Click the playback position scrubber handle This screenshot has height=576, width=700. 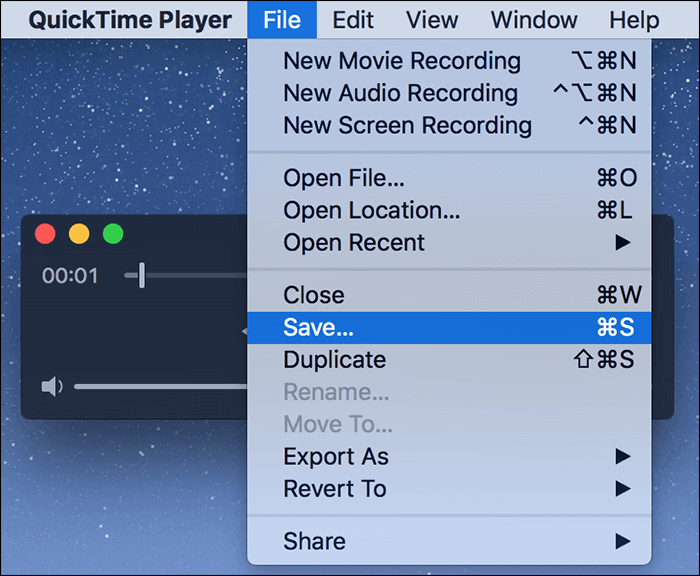(x=142, y=275)
